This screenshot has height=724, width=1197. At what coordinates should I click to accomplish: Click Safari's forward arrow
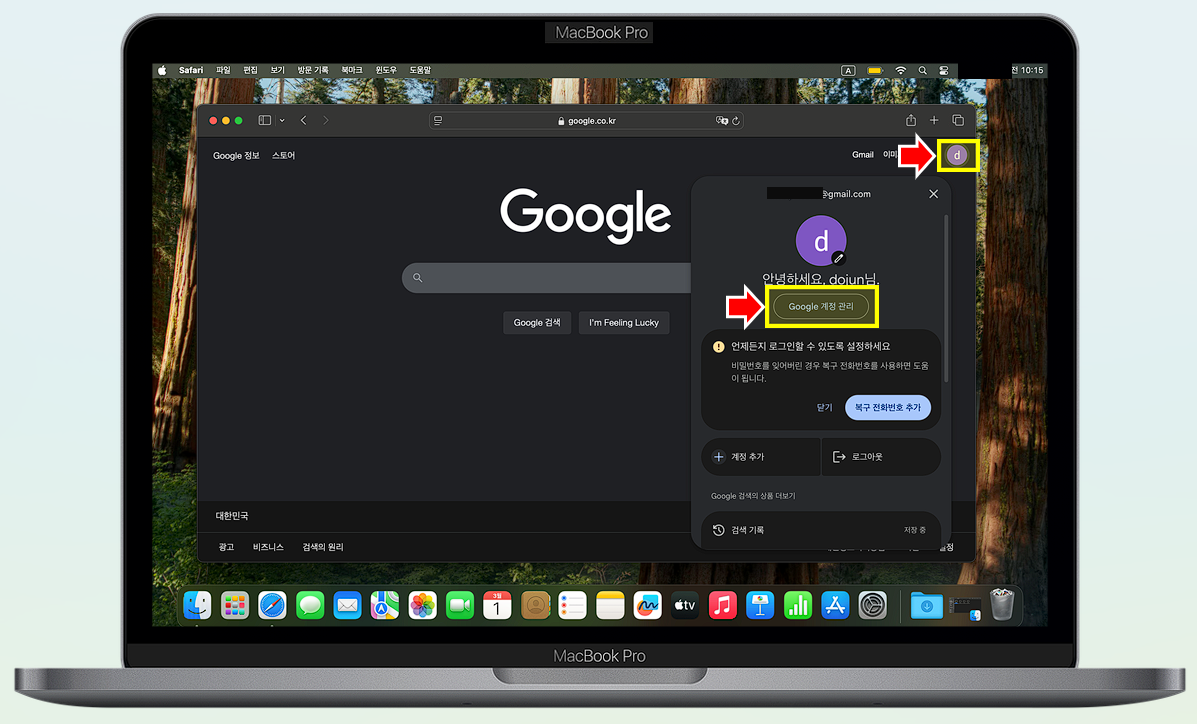[x=326, y=120]
